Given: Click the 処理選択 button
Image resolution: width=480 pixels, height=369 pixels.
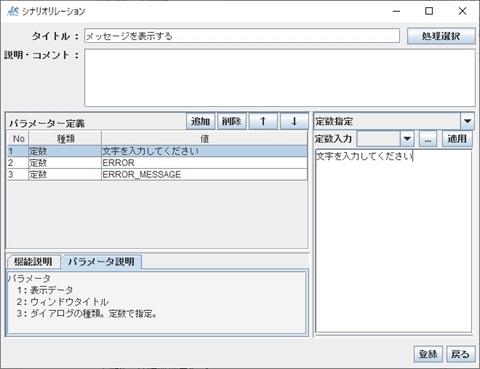Looking at the screenshot, I should 441,36.
